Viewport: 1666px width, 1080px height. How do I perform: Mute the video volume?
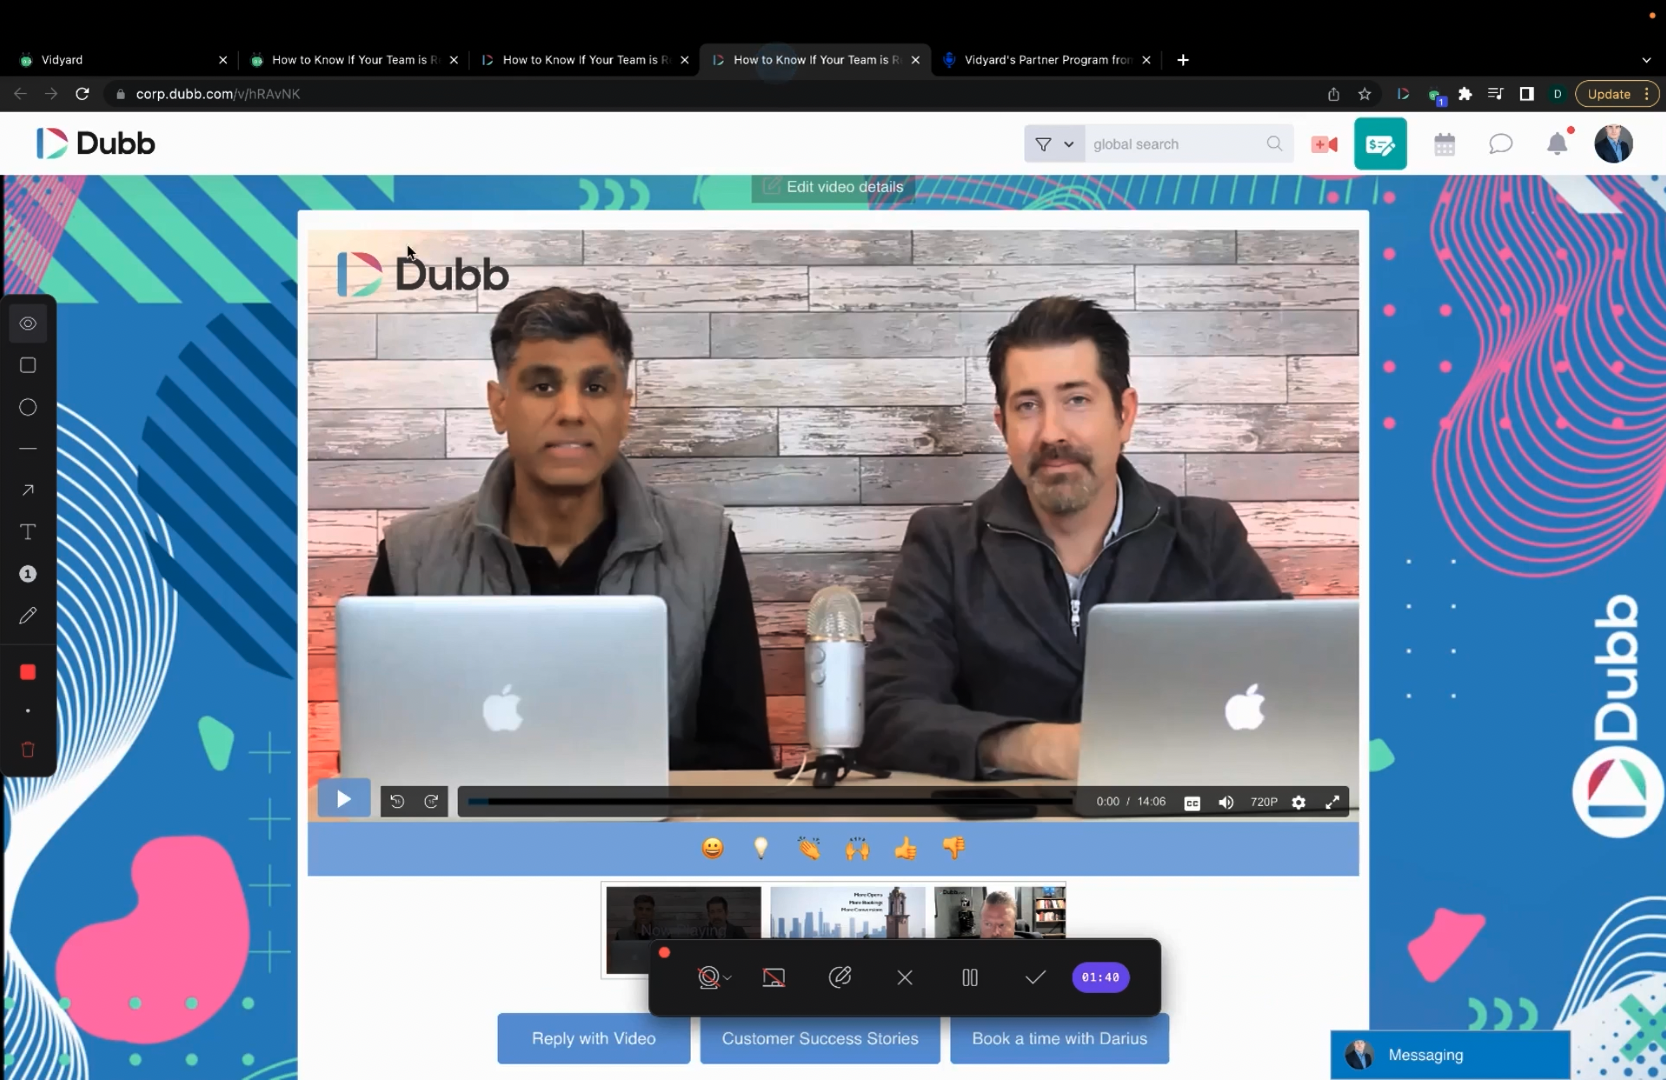[x=1226, y=803]
